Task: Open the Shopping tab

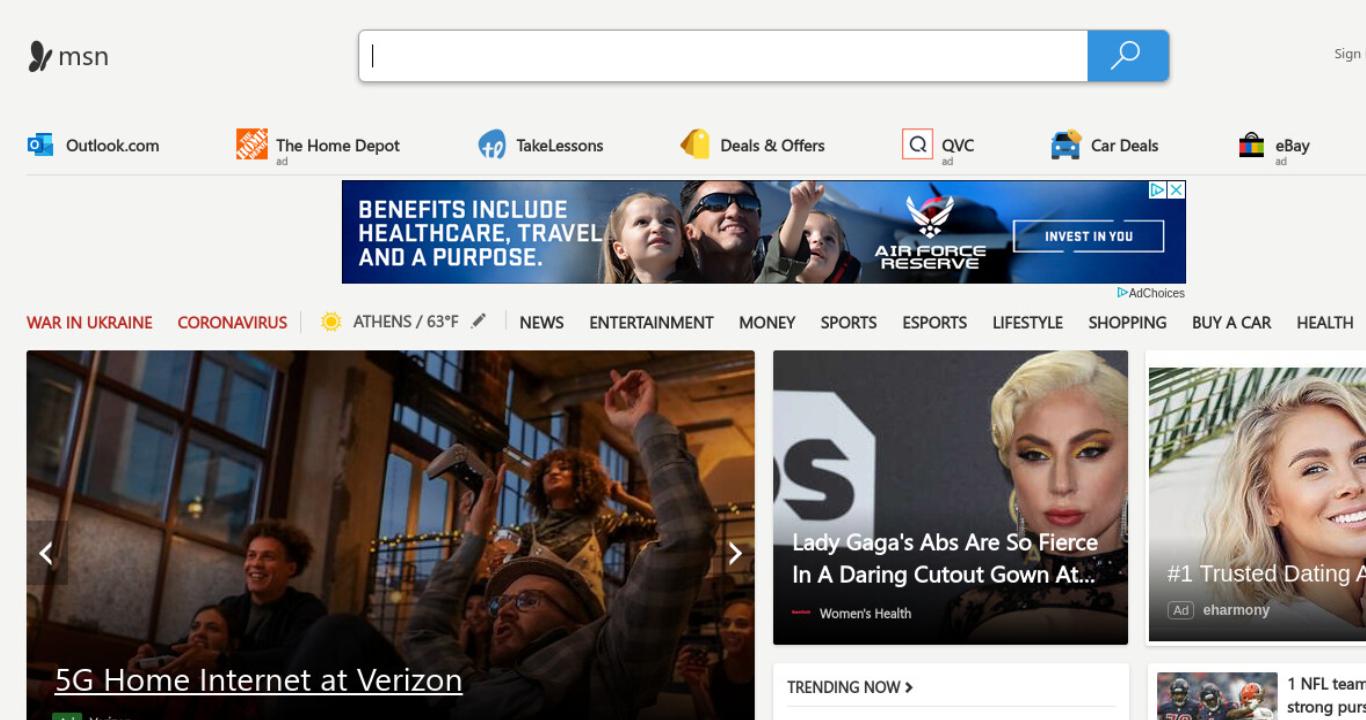Action: pos(1127,322)
